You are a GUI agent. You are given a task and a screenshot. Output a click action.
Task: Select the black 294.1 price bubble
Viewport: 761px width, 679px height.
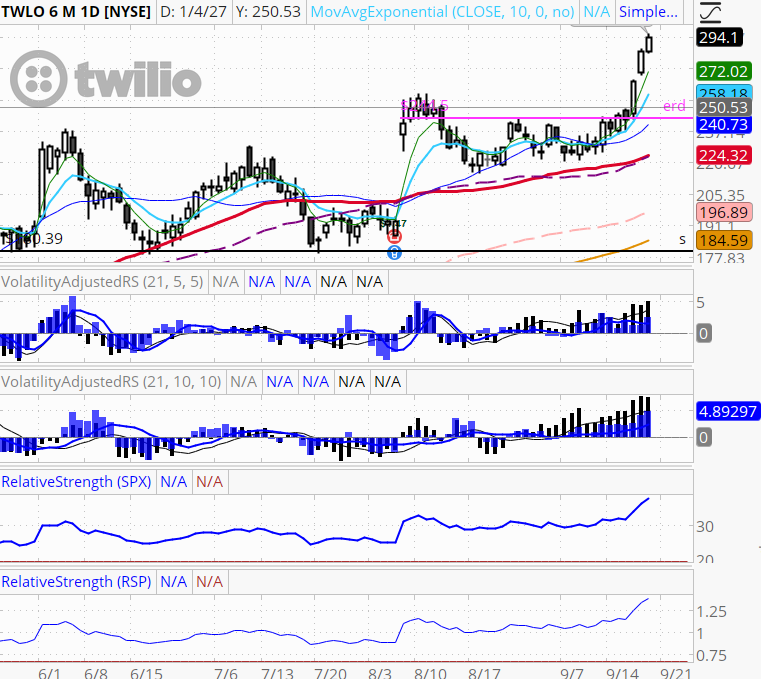(x=720, y=37)
